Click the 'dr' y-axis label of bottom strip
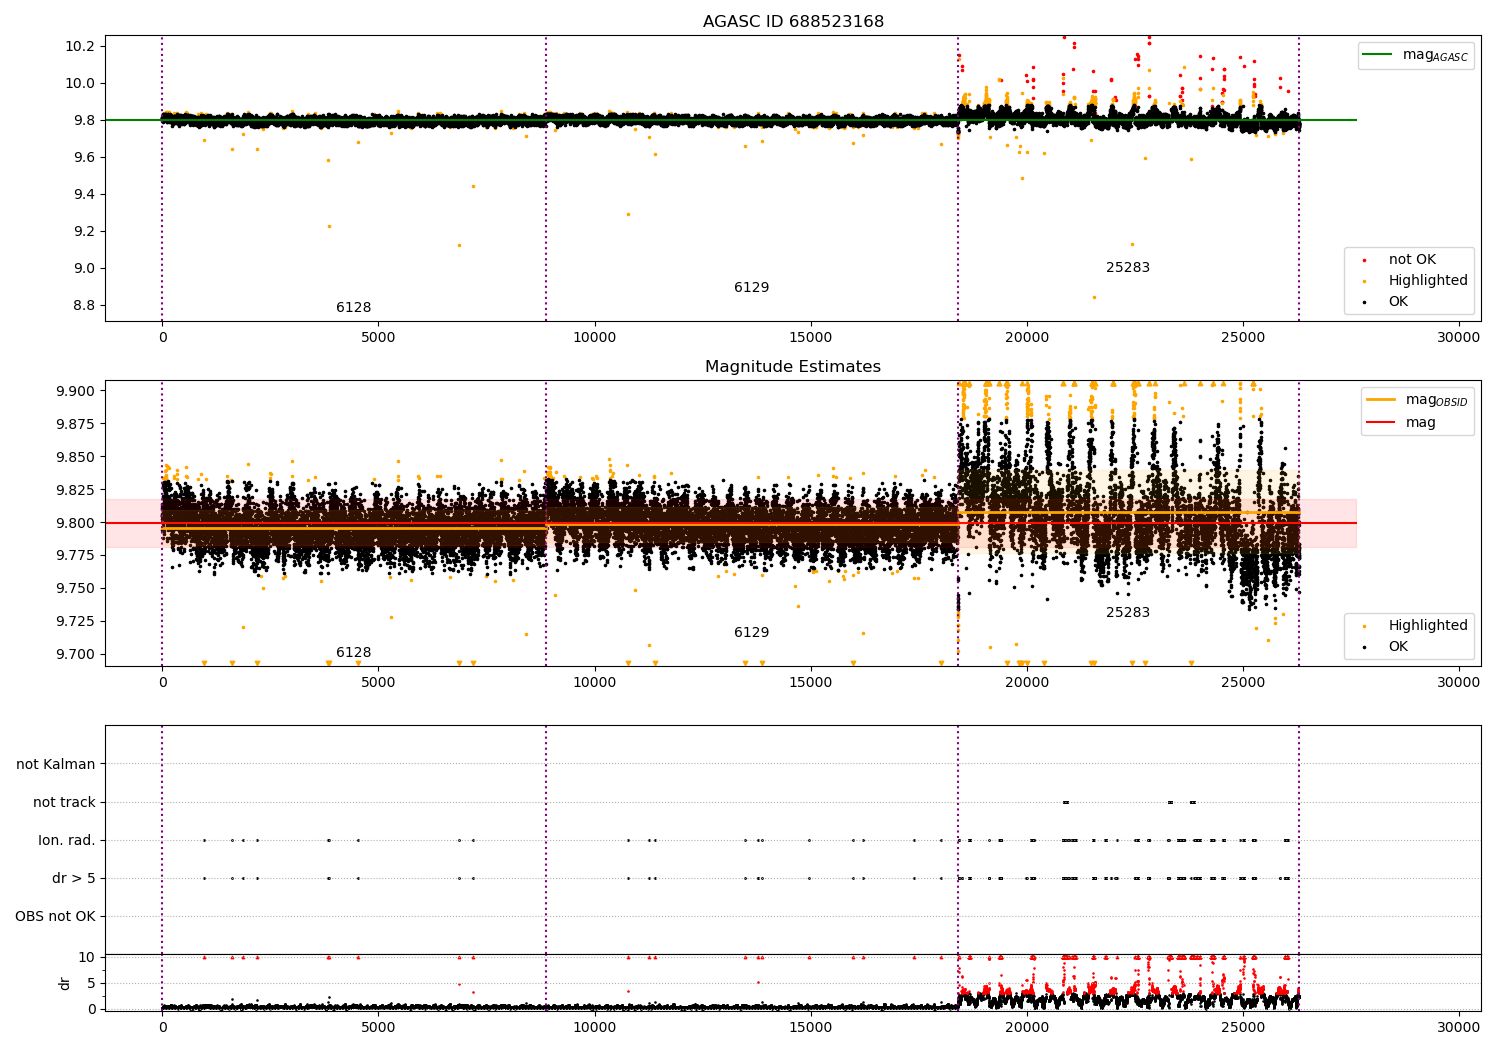Screen dimensions: 1500x1050 65,983
